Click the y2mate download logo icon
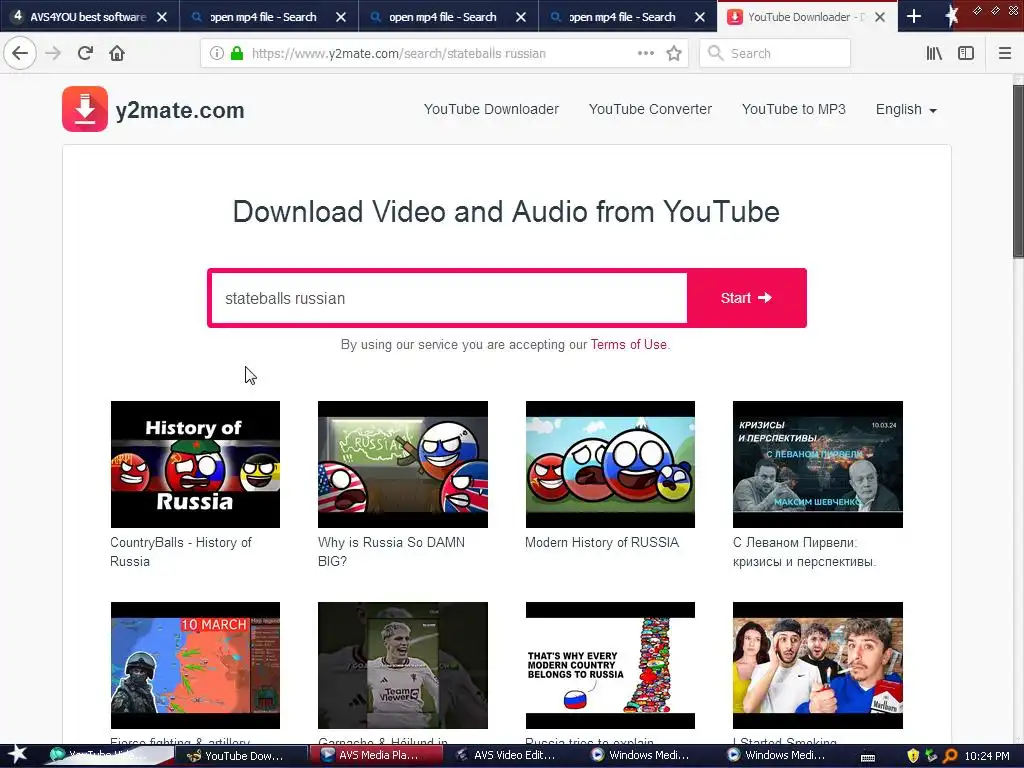Viewport: 1024px width, 768px height. [85, 109]
